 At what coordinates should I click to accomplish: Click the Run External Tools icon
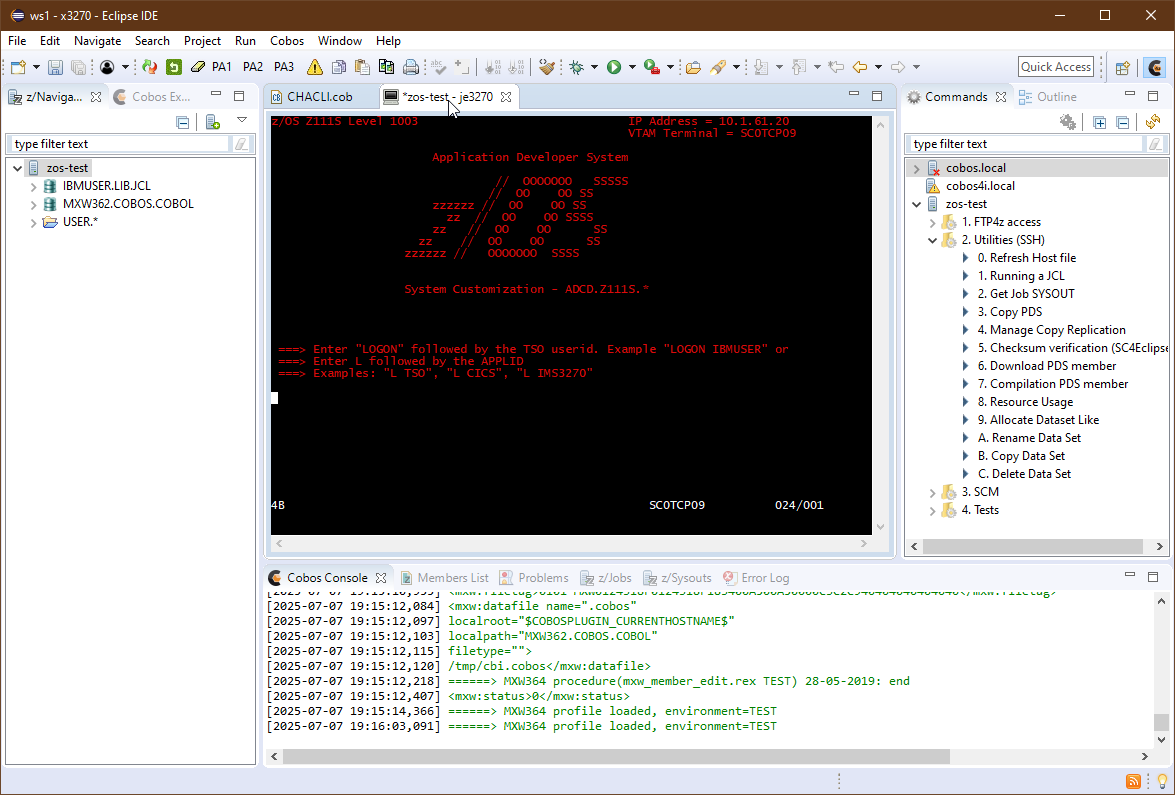652,67
